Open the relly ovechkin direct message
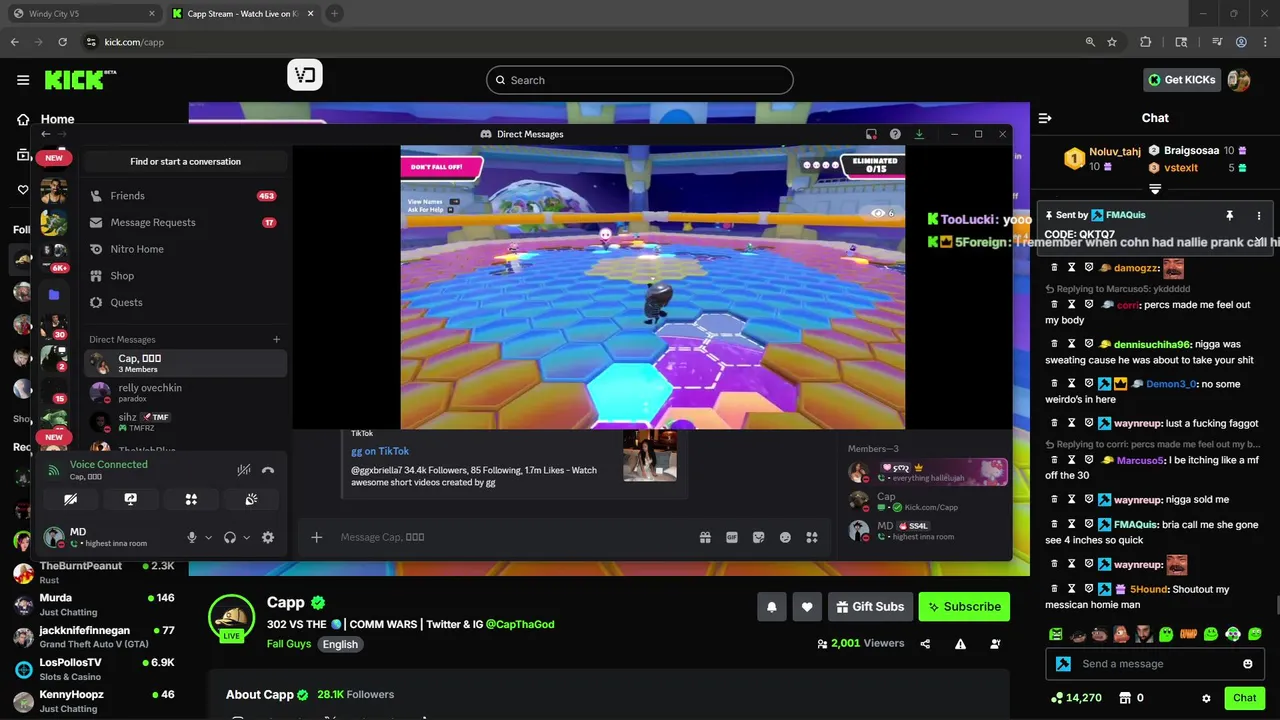The width and height of the screenshot is (1280, 720). click(185, 392)
